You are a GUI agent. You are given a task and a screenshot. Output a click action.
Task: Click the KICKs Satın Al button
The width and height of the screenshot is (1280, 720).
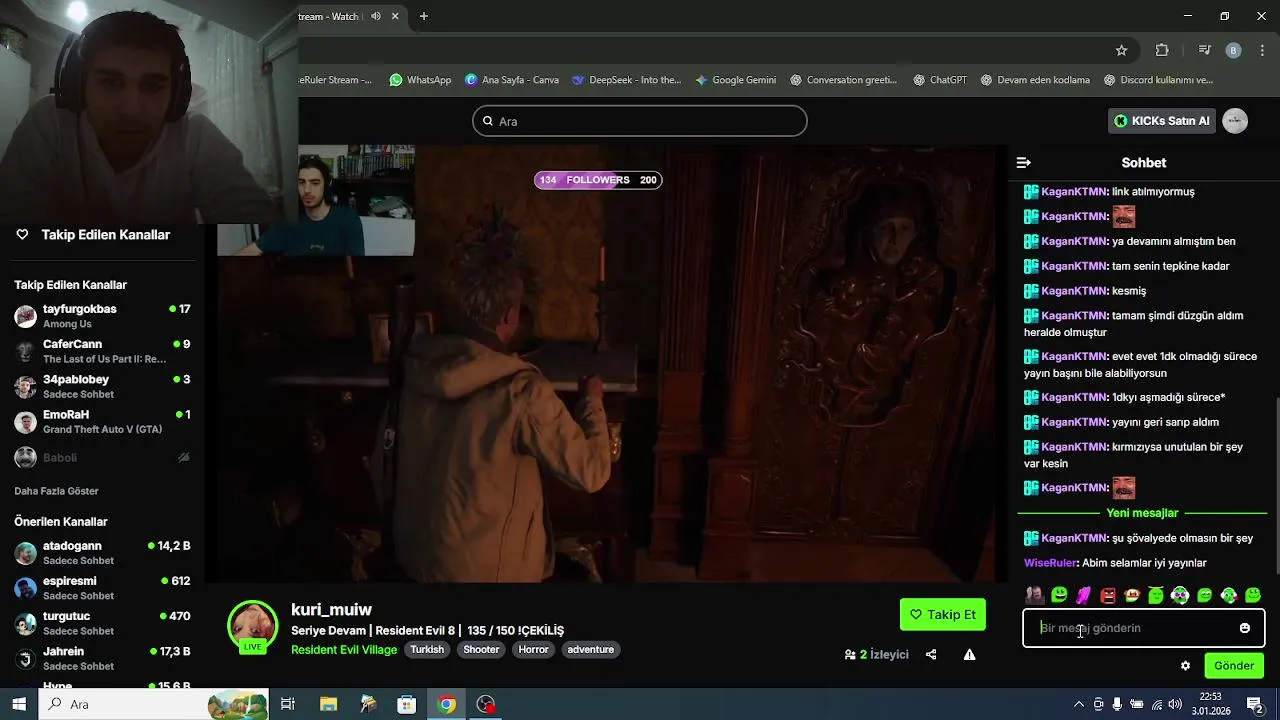1162,121
